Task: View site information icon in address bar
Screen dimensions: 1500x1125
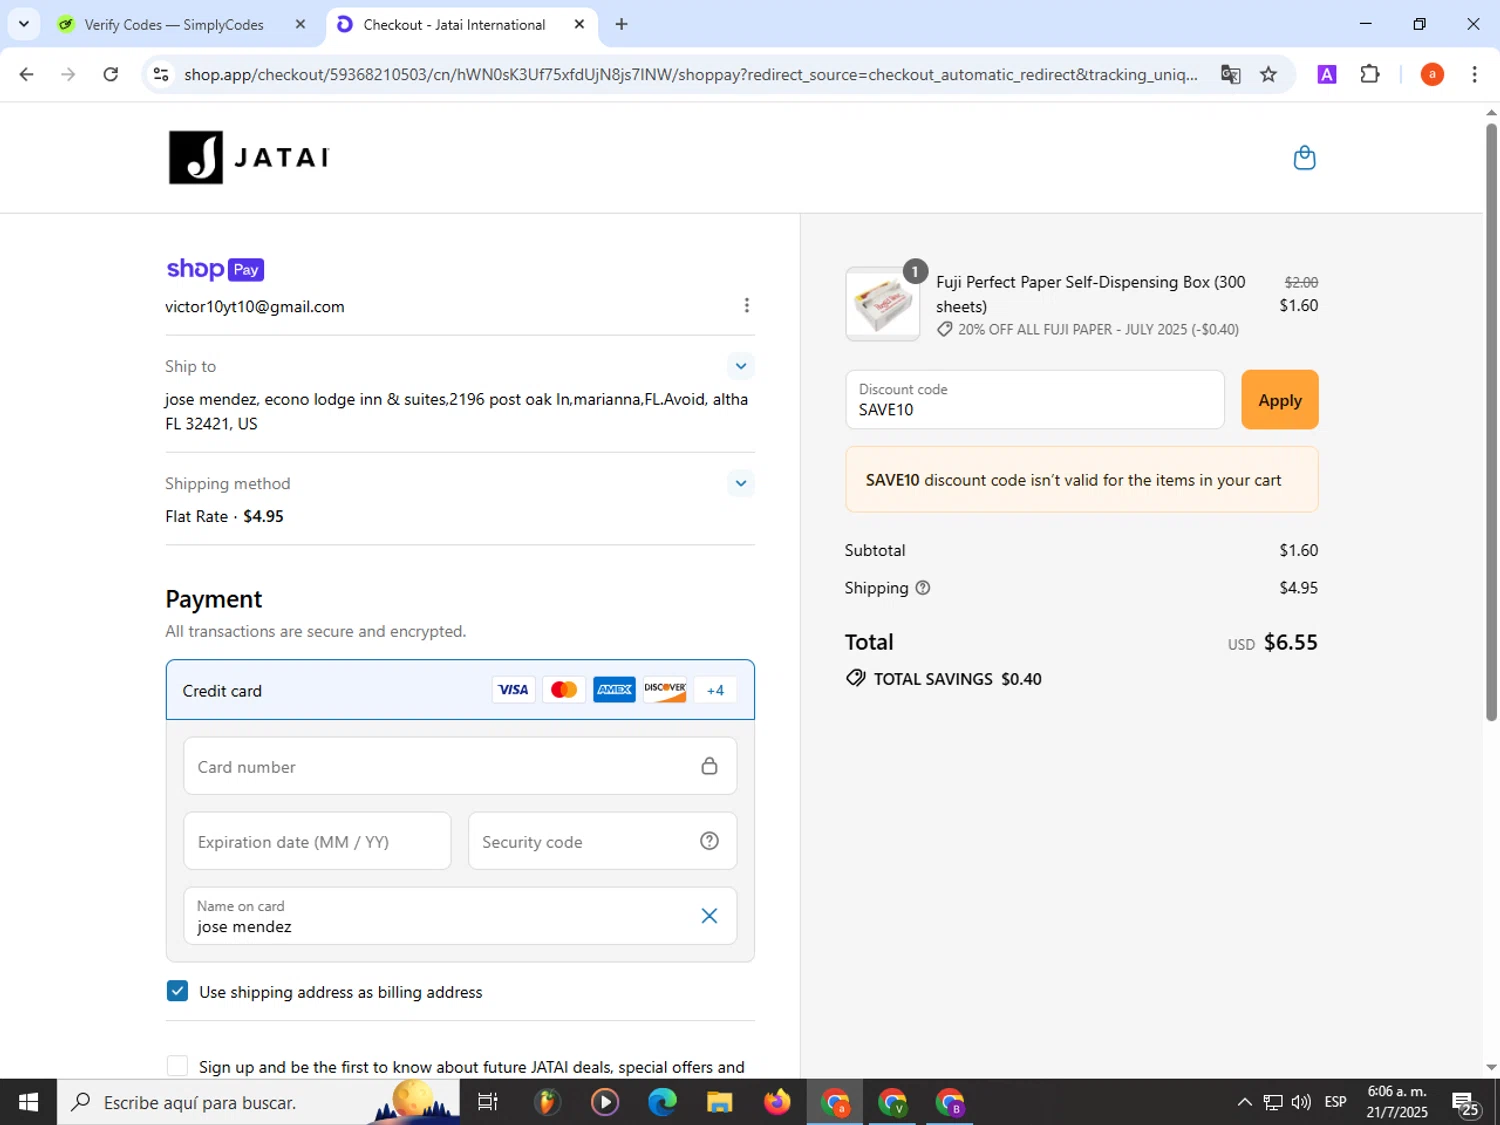Action: [x=160, y=74]
